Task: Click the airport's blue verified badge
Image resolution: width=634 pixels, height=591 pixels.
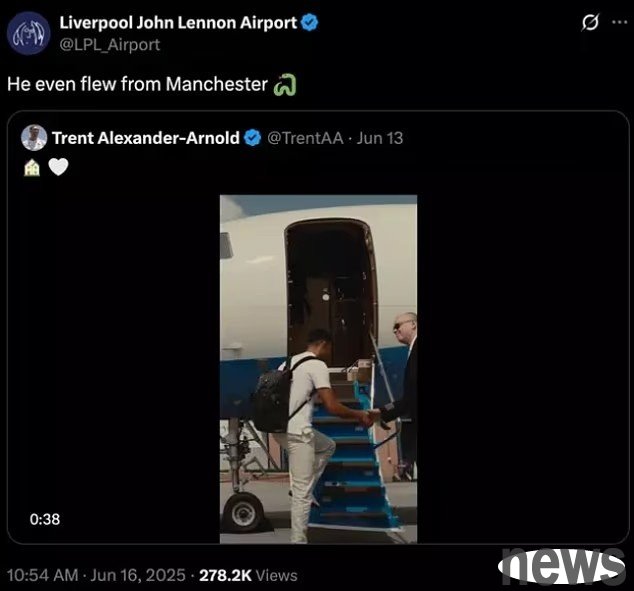Action: click(309, 22)
